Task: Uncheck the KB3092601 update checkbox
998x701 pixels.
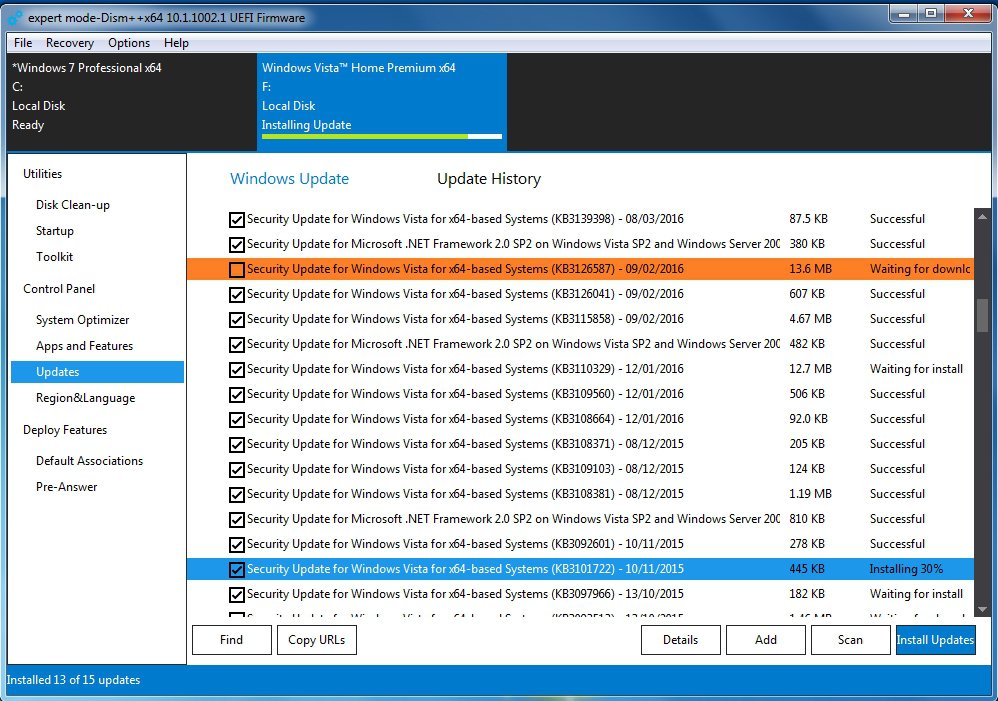Action: 237,545
